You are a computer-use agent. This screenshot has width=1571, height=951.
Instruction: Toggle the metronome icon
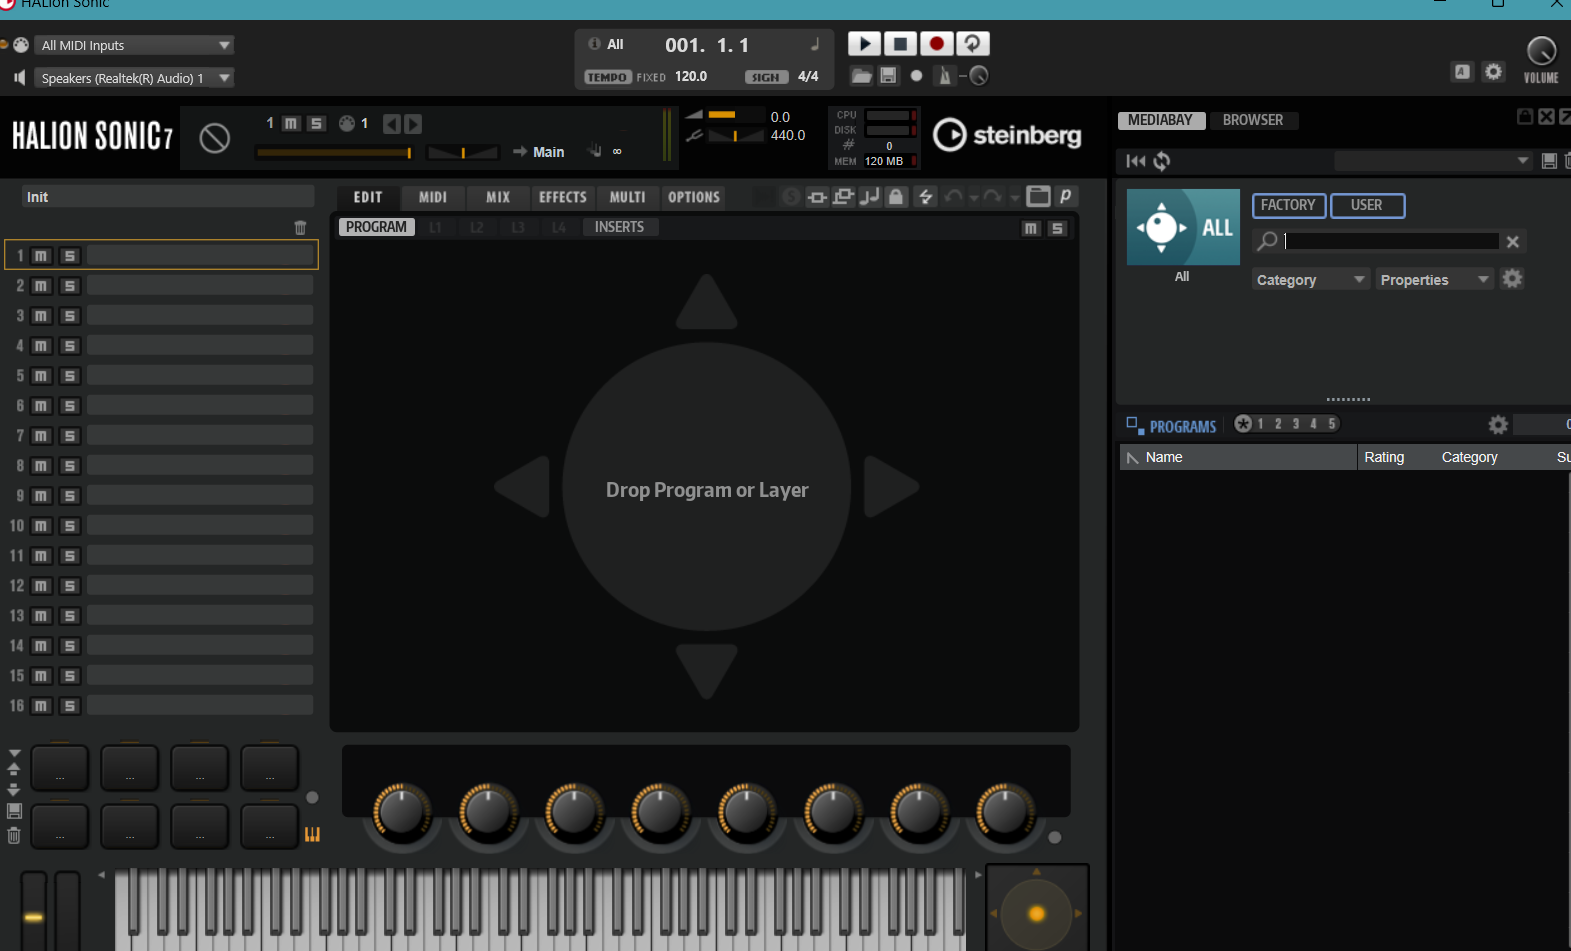(x=945, y=76)
